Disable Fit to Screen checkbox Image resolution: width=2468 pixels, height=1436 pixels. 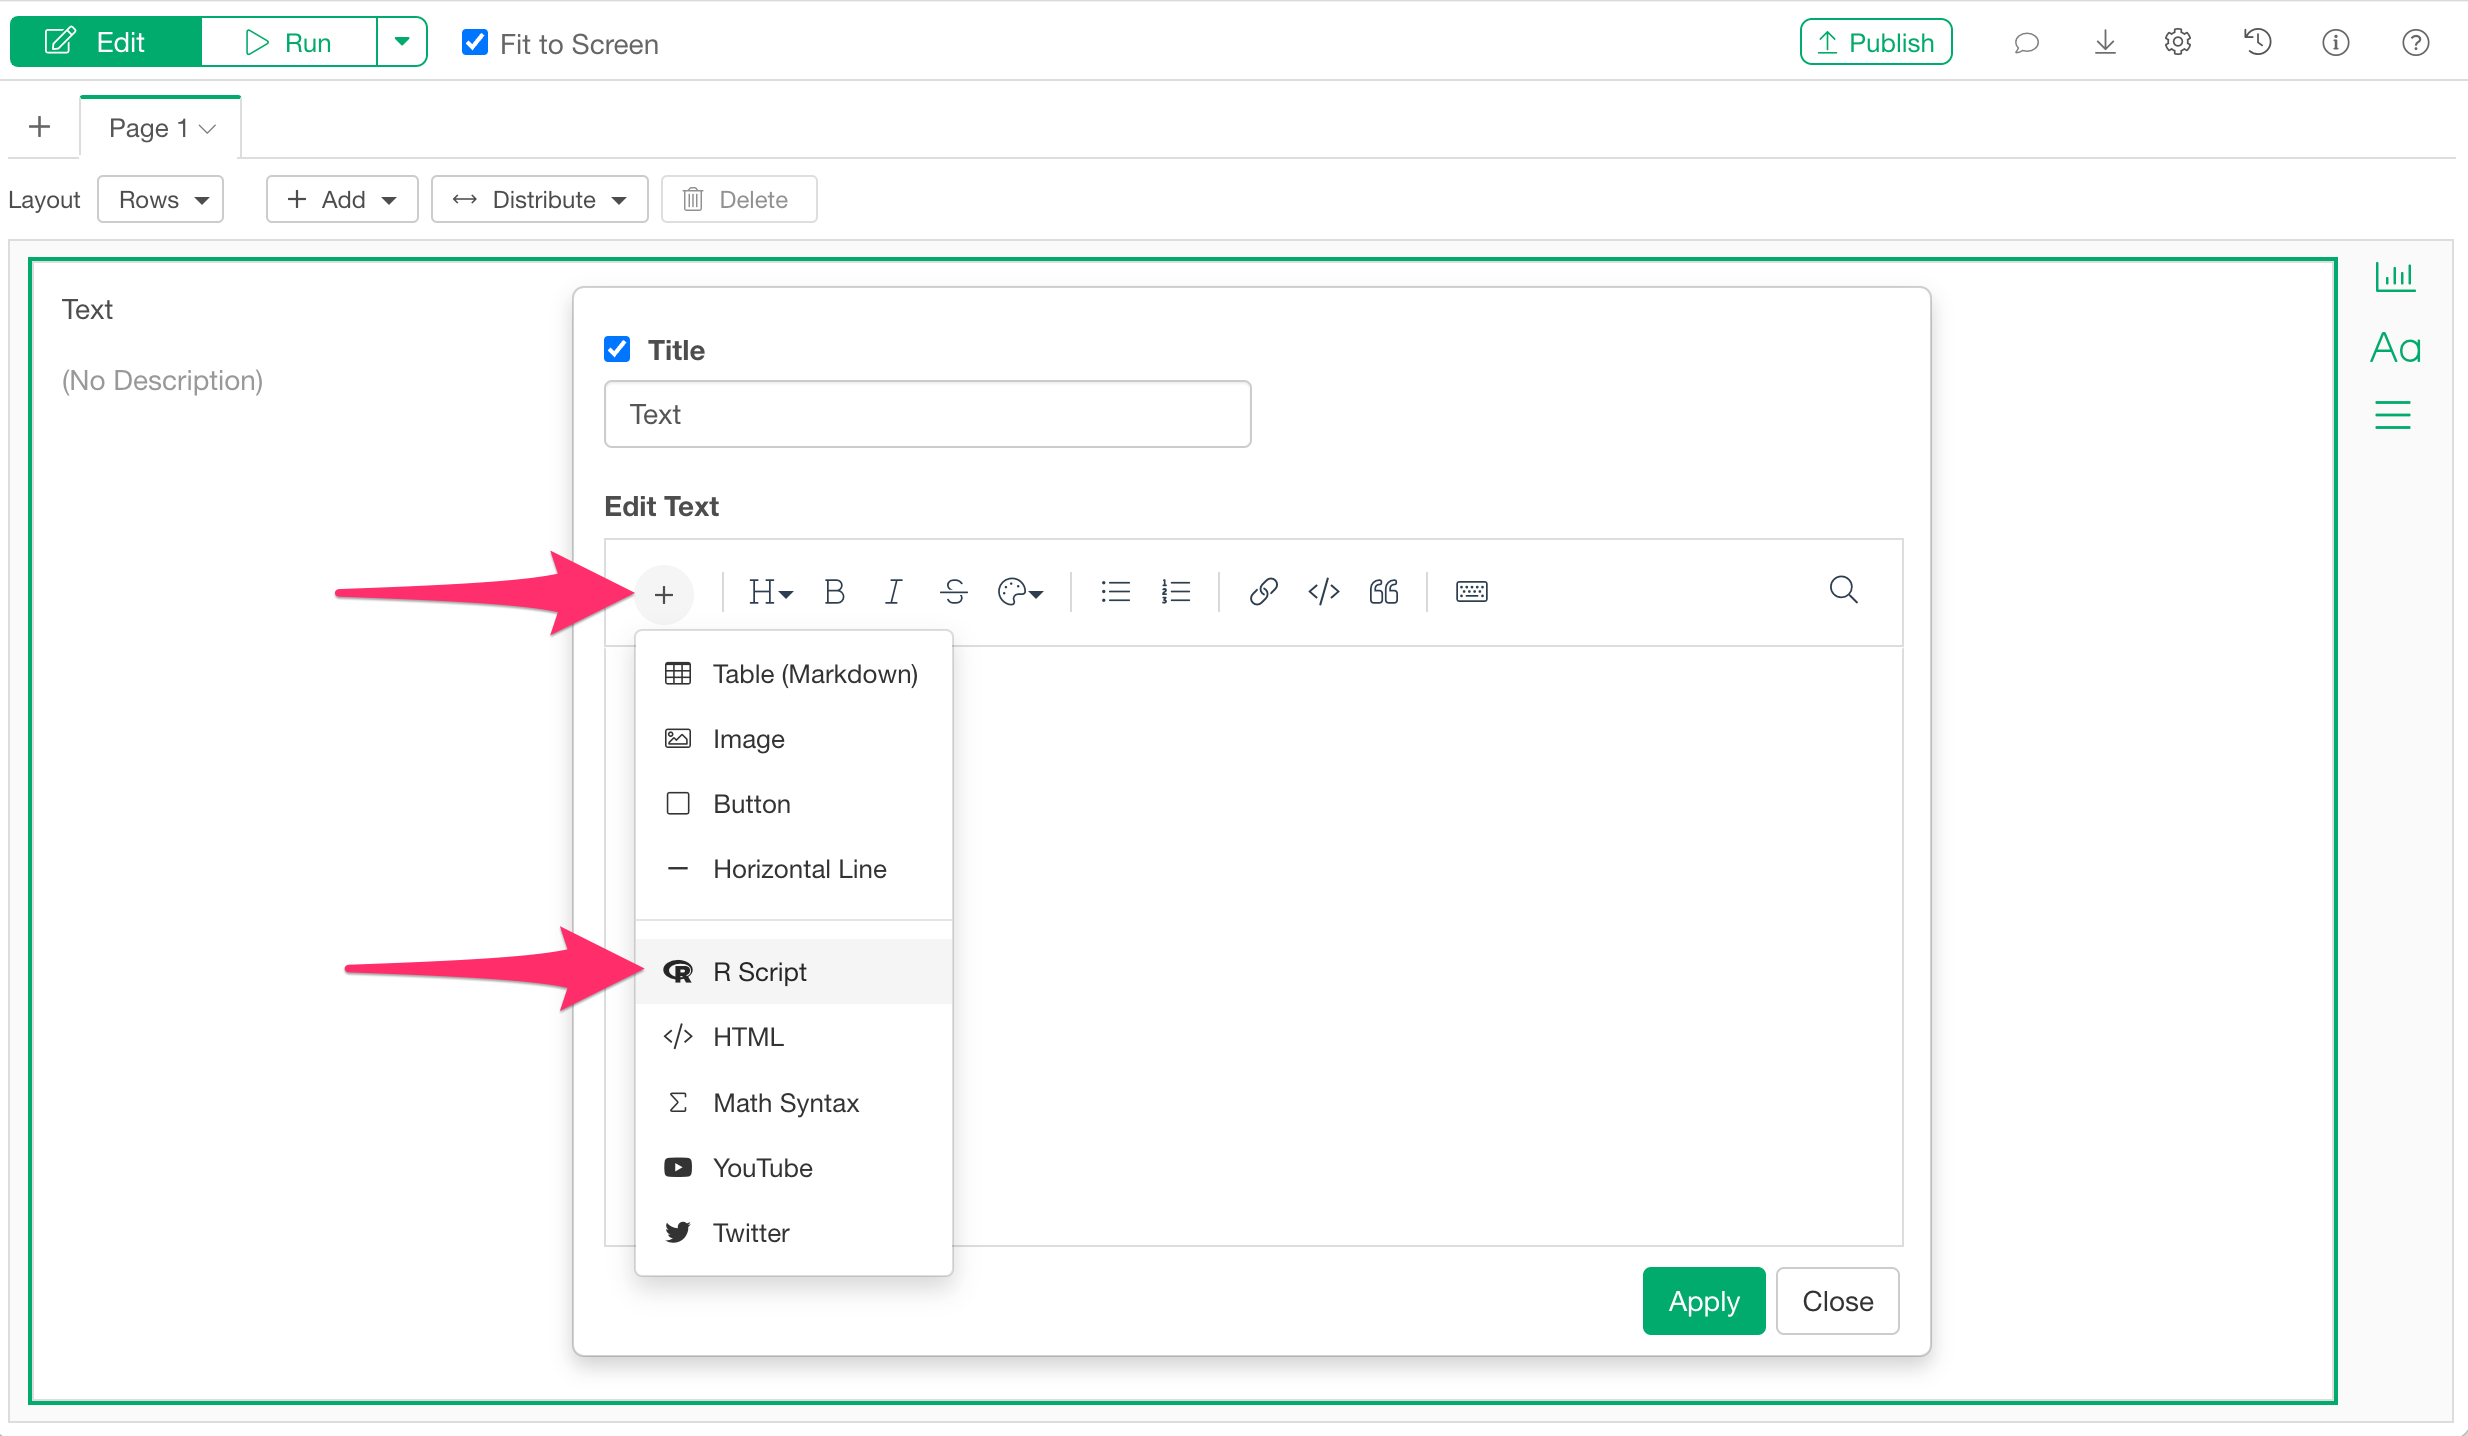pyautogui.click(x=475, y=43)
